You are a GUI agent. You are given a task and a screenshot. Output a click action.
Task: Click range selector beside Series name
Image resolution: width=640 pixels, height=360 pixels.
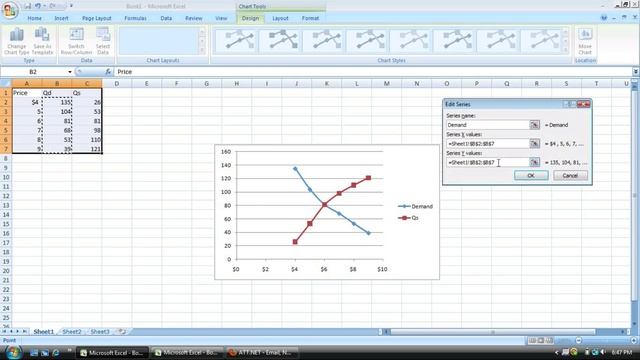(x=534, y=125)
